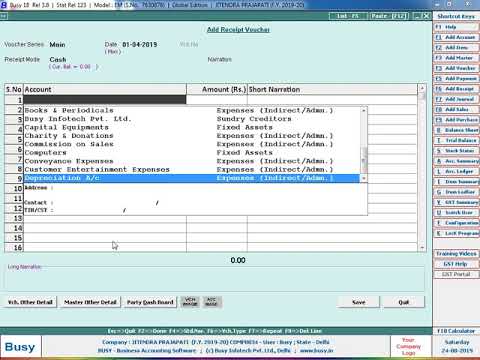This screenshot has height=360, width=480.
Task: Click Add Item shortcut button
Action: tap(456, 47)
